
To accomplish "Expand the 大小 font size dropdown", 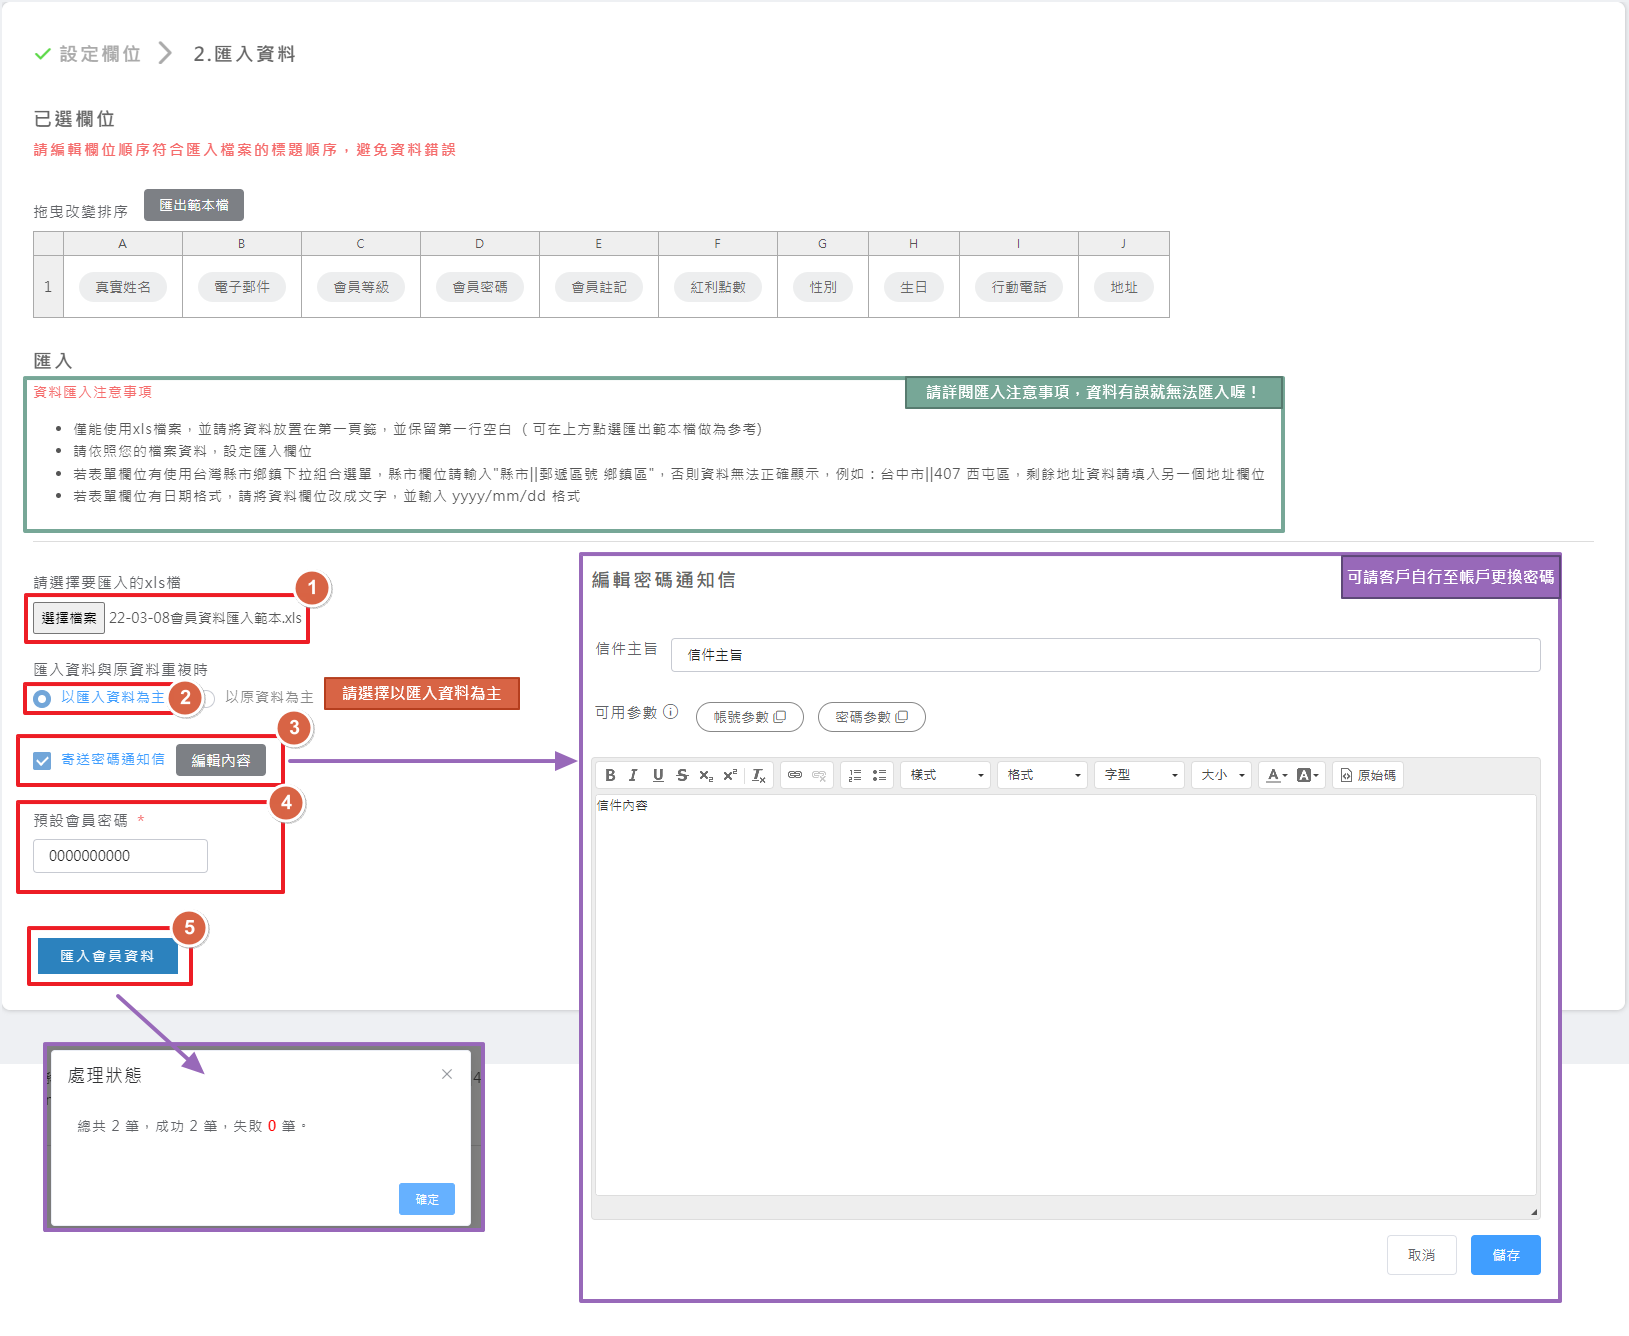I will point(1222,775).
